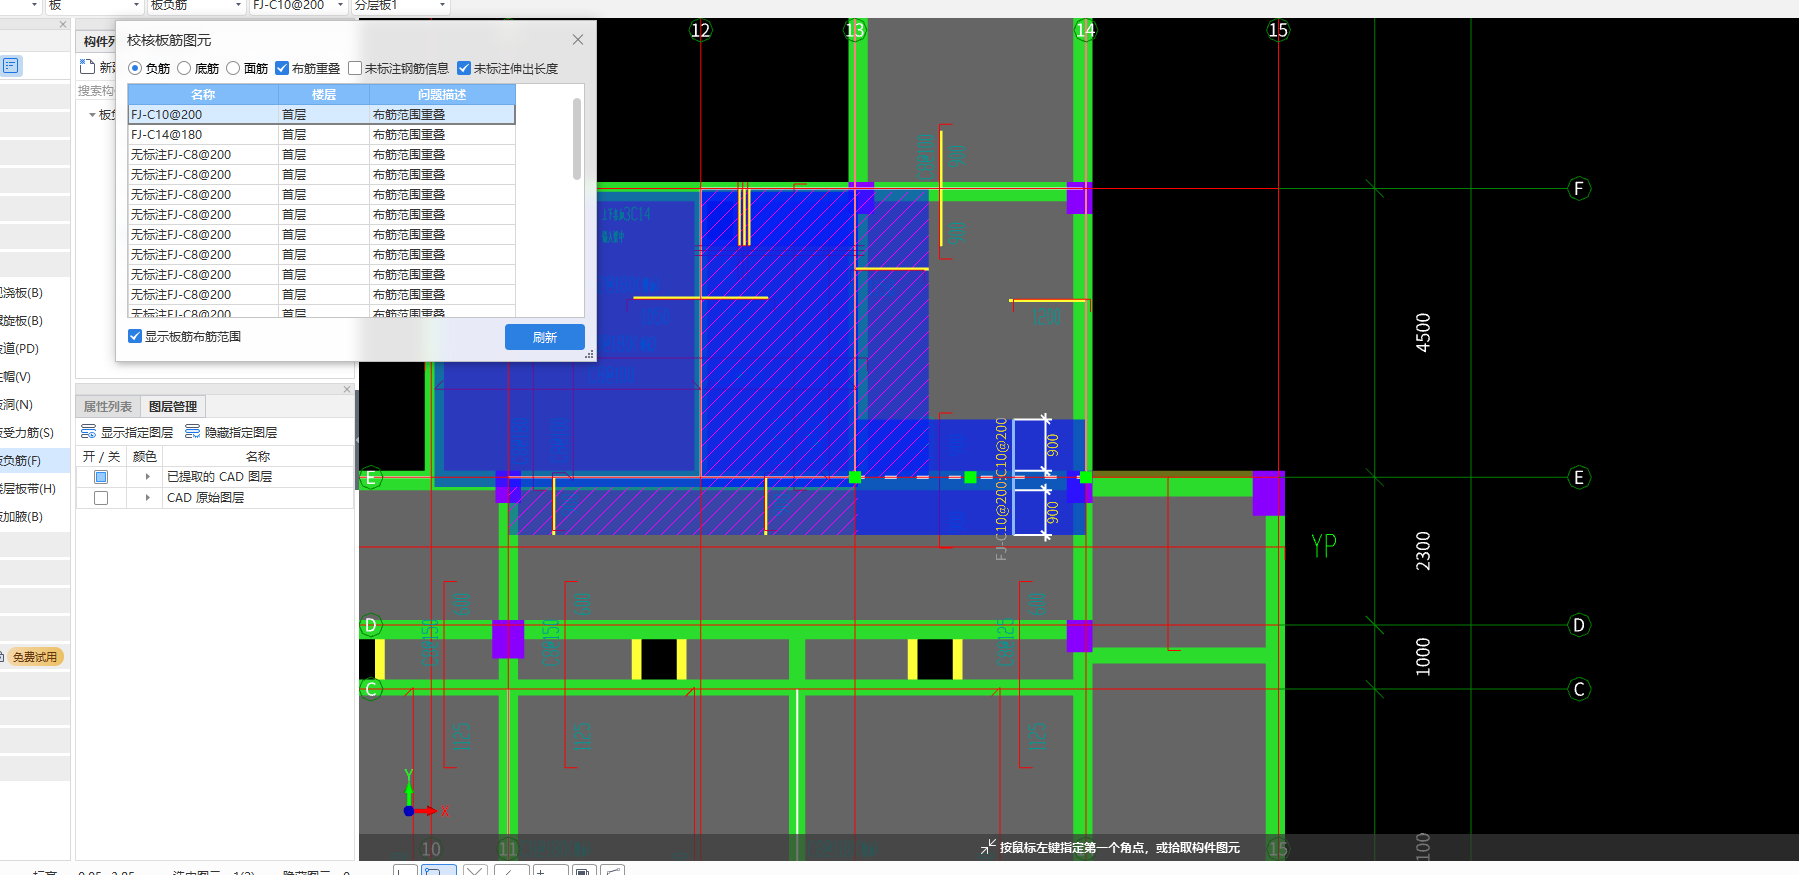The height and width of the screenshot is (875, 1799).
Task: Click the 免费试用 badge
Action: [x=35, y=657]
